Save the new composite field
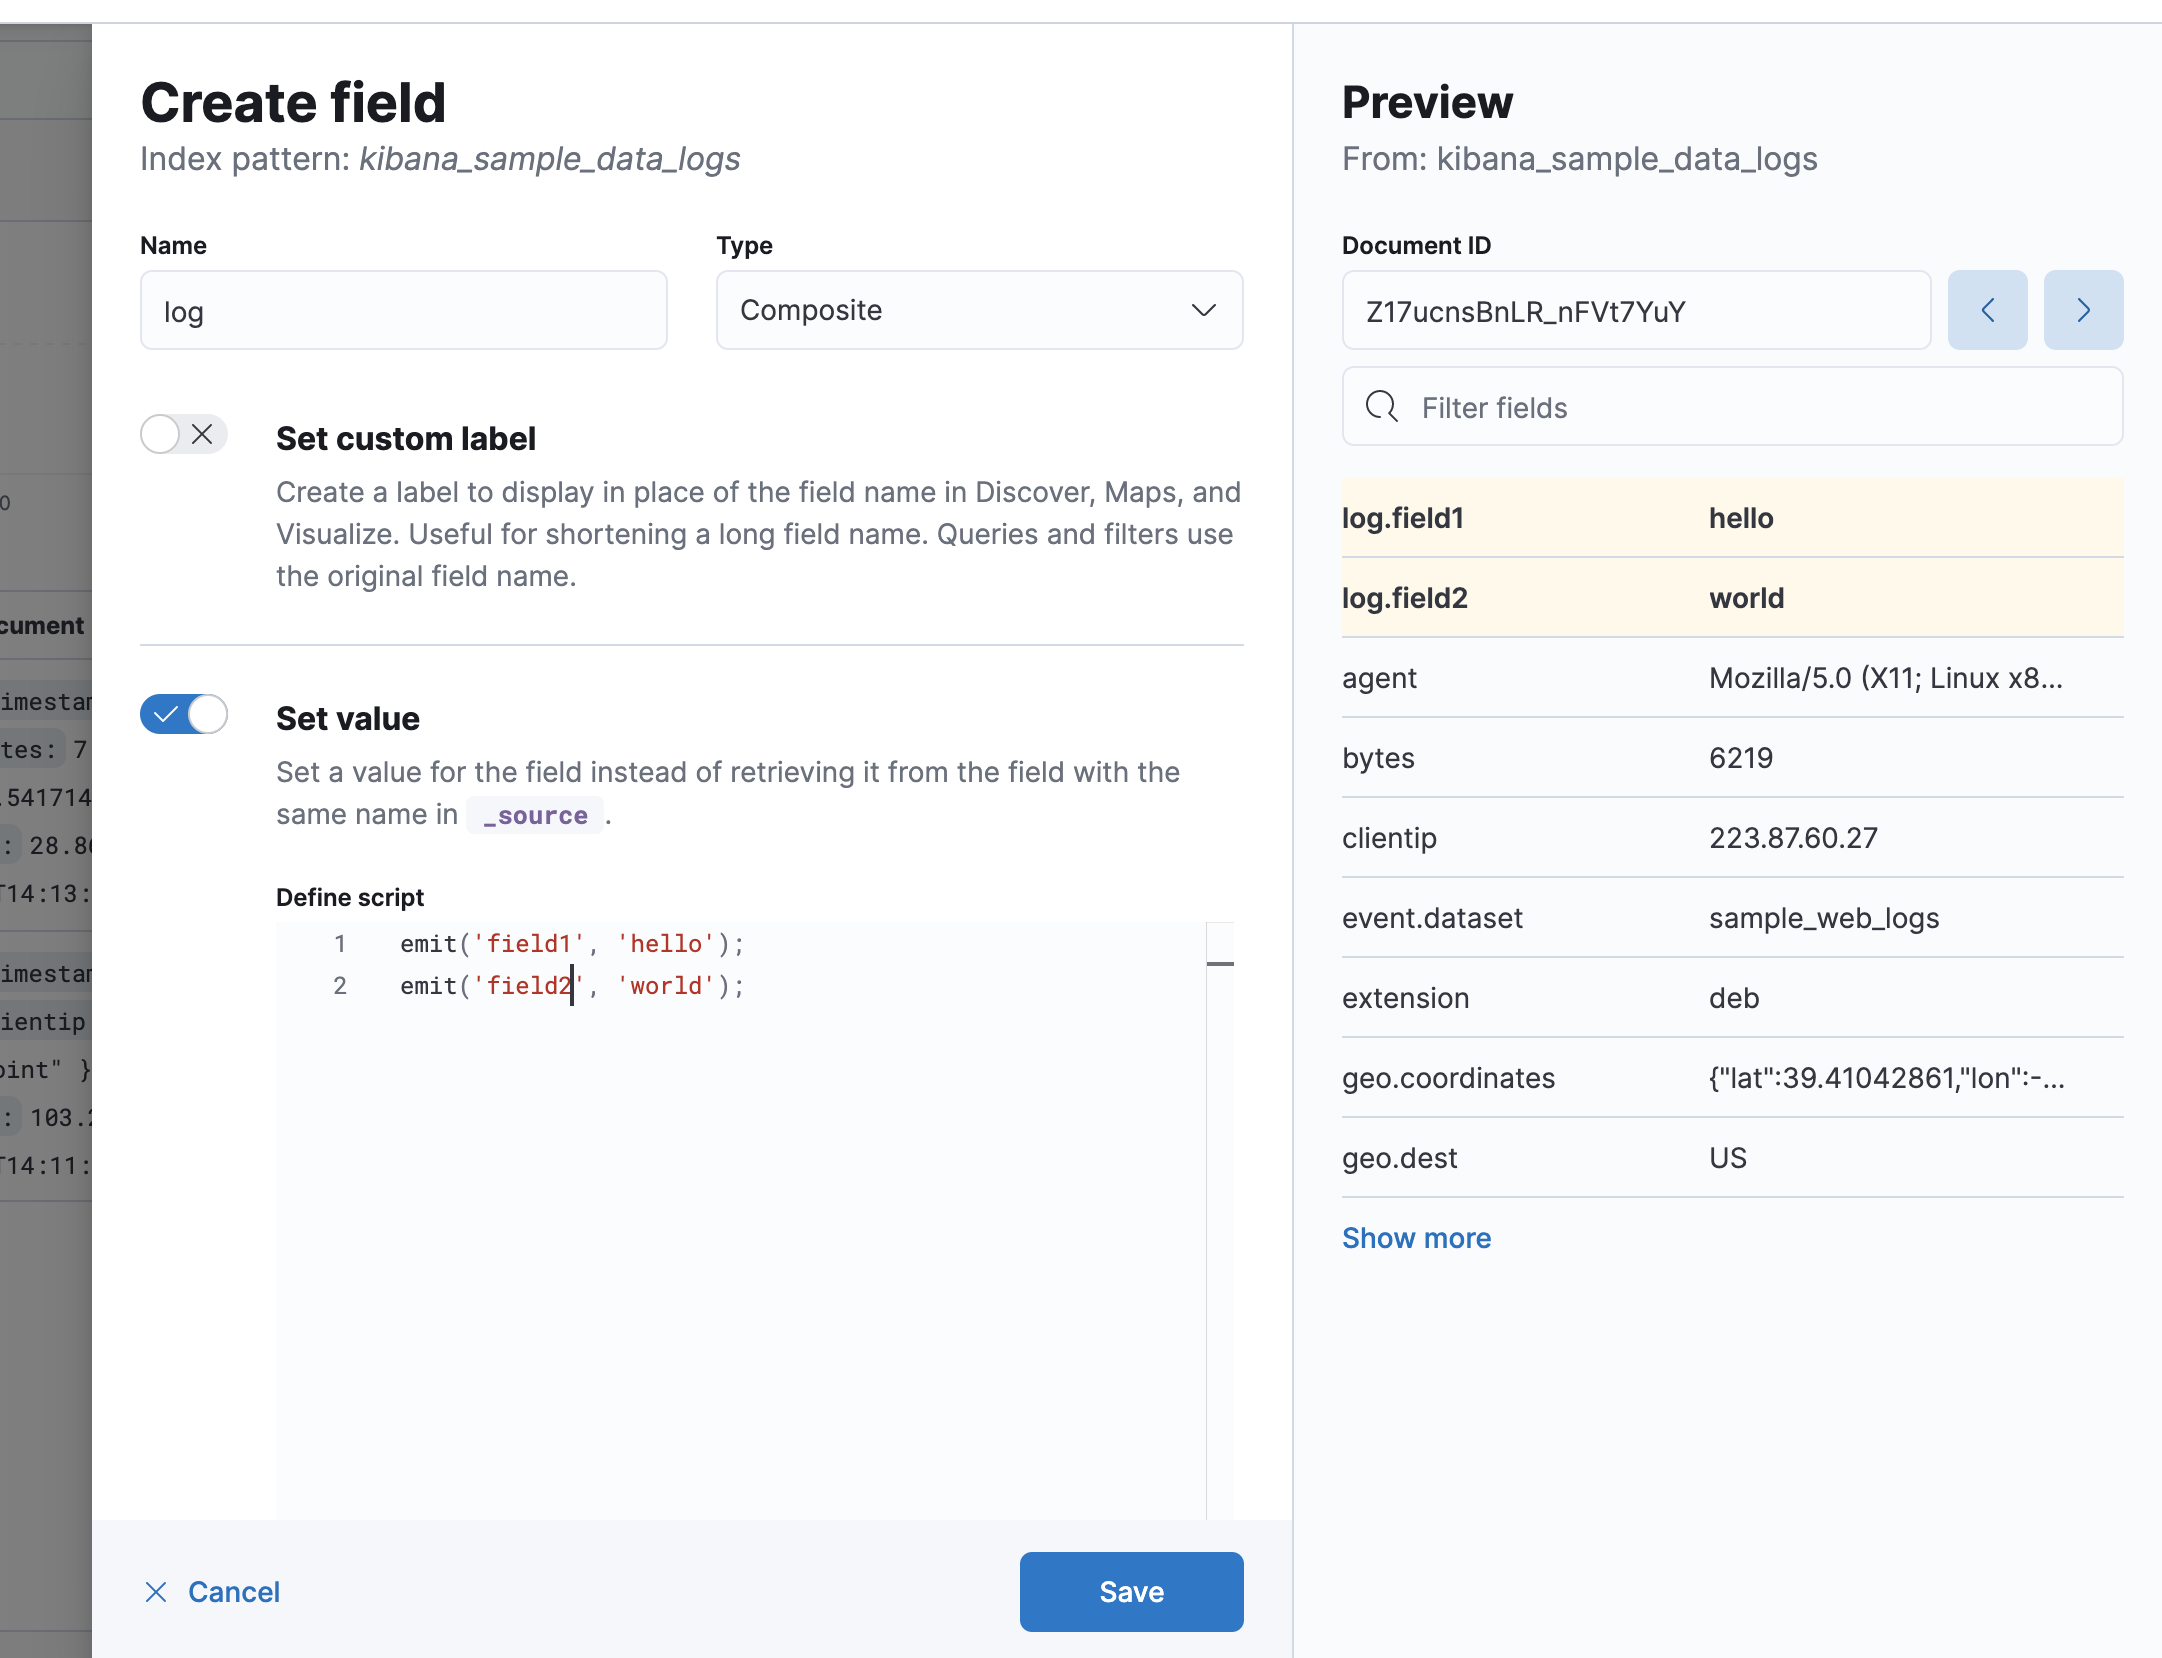 tap(1130, 1592)
